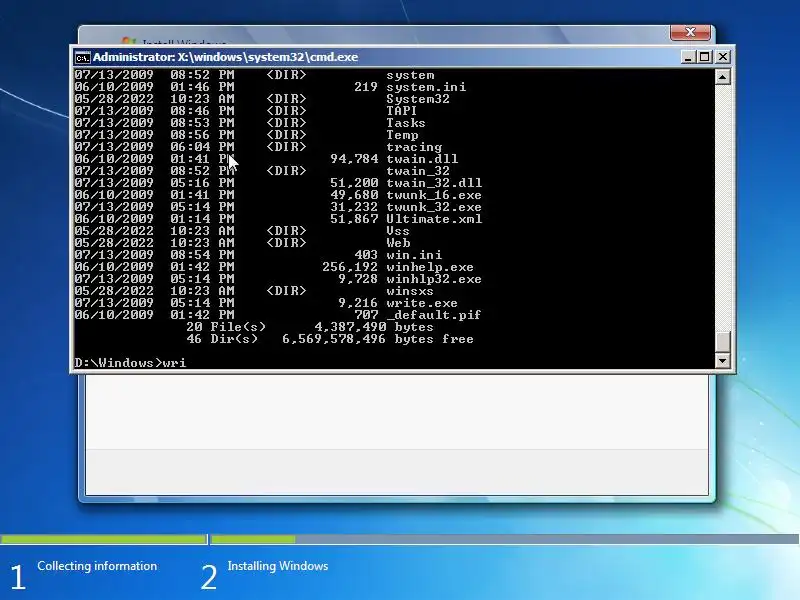This screenshot has height=600, width=800.
Task: Click the winhlp32.exe file entry
Action: [434, 279]
